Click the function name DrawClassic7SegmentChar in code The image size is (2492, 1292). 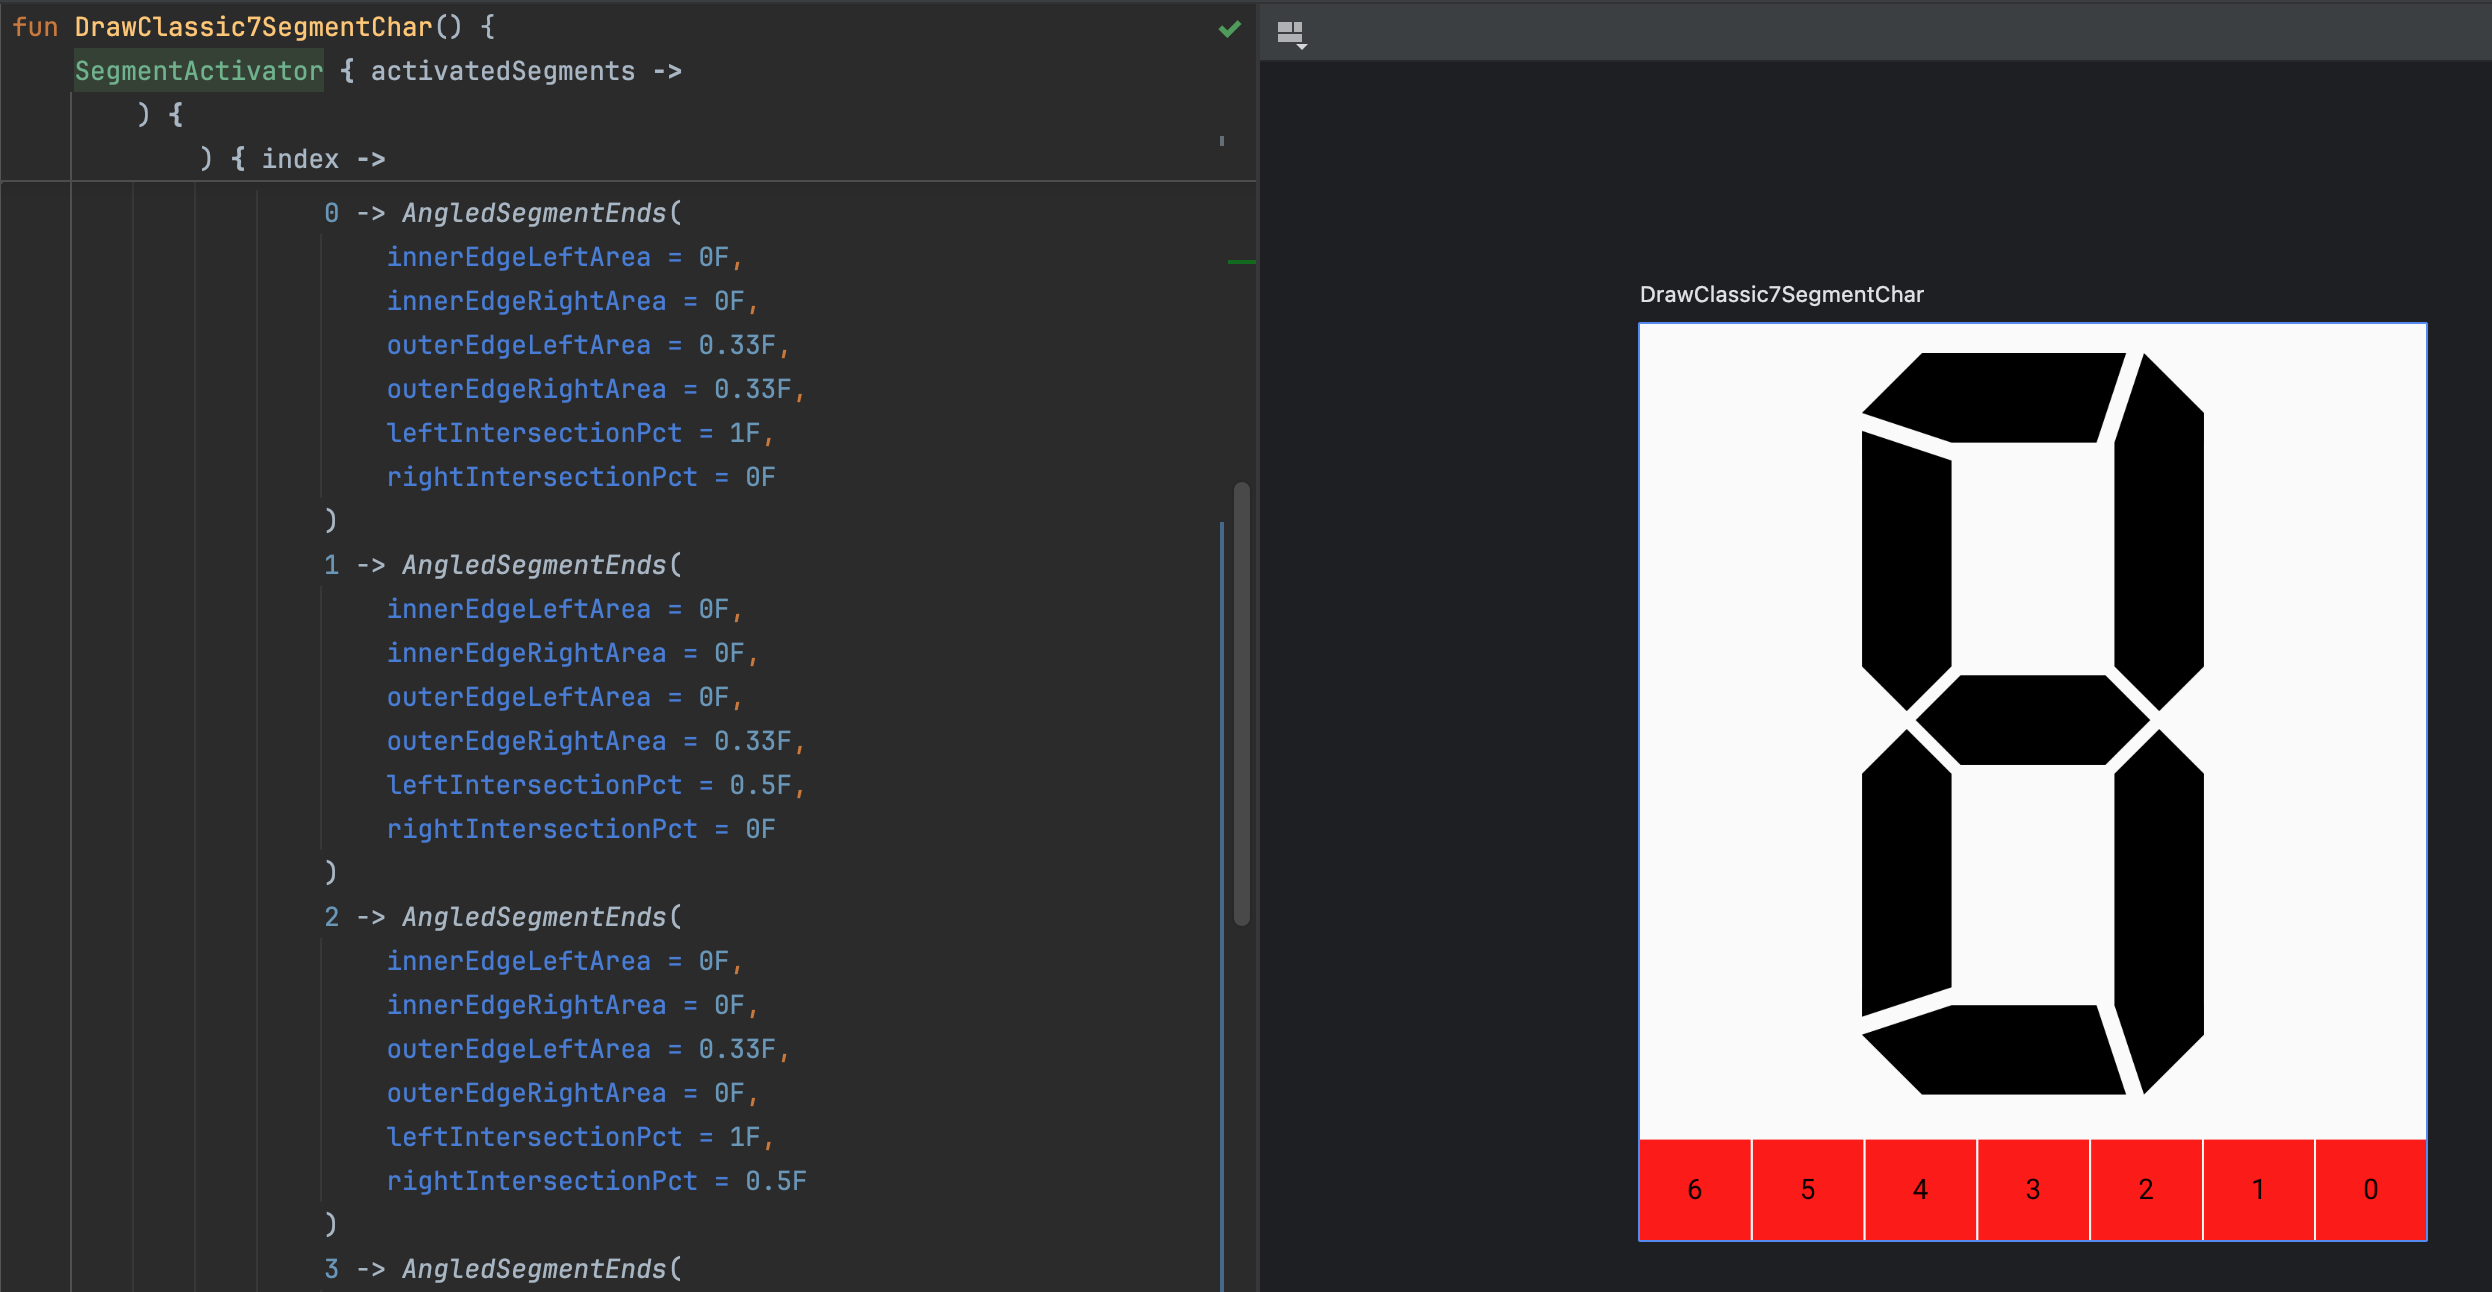(253, 27)
